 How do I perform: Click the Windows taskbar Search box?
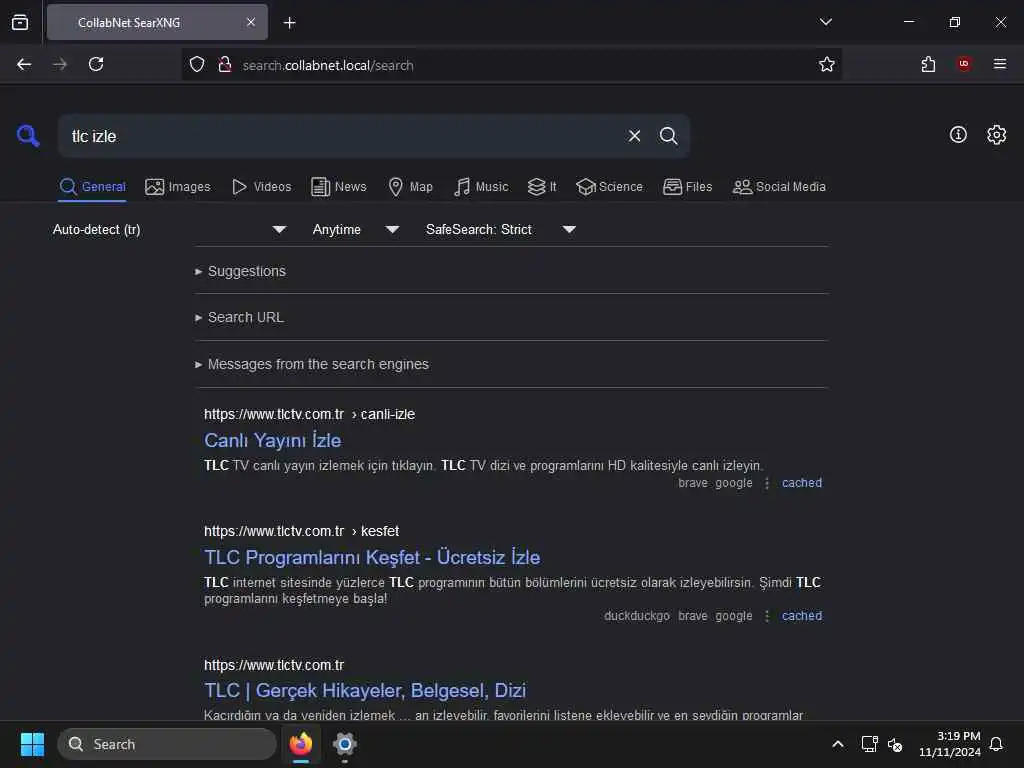coord(167,744)
